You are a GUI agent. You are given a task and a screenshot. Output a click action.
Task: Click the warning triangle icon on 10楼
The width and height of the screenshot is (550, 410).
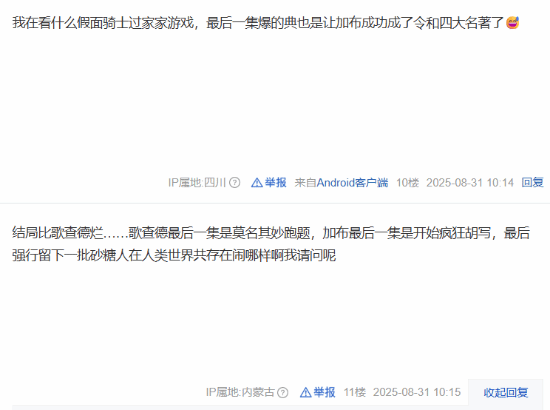257,183
